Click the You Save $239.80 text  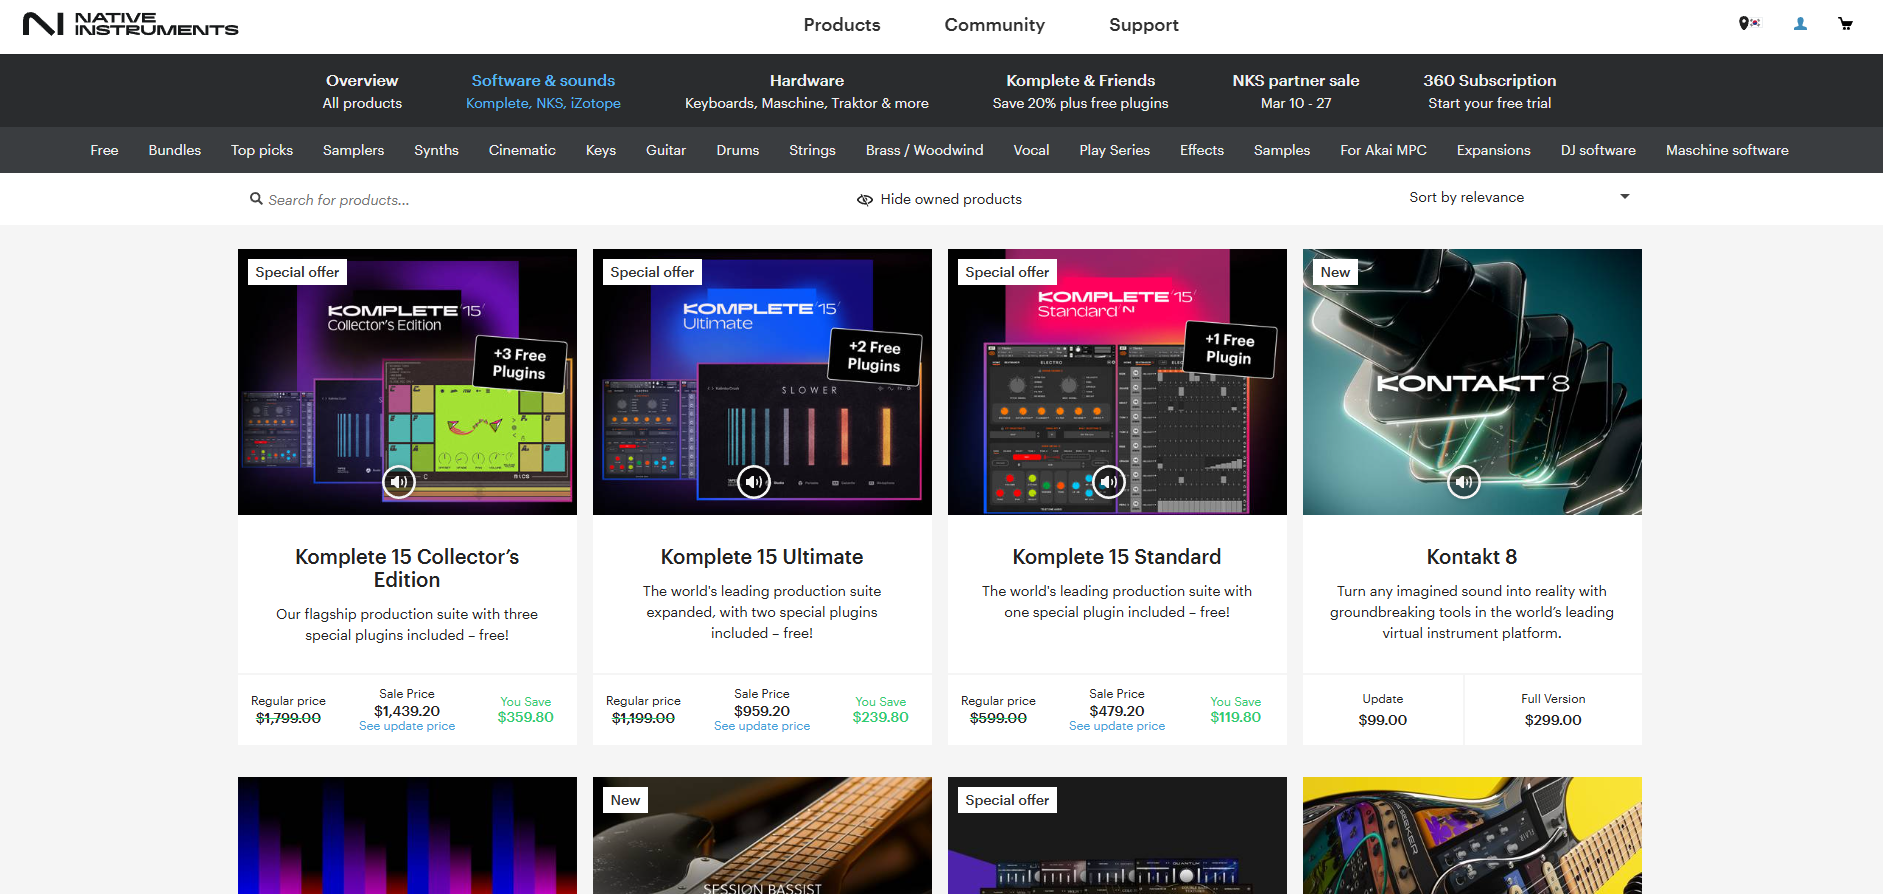coord(881,710)
